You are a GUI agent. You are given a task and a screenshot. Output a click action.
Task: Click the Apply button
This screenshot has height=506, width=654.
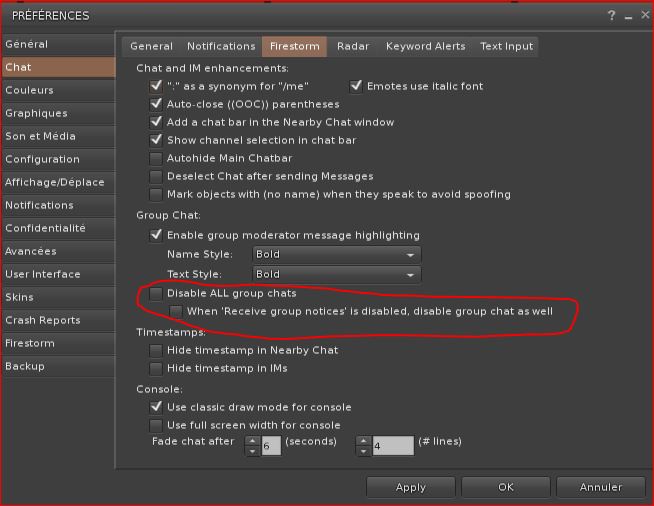click(410, 487)
